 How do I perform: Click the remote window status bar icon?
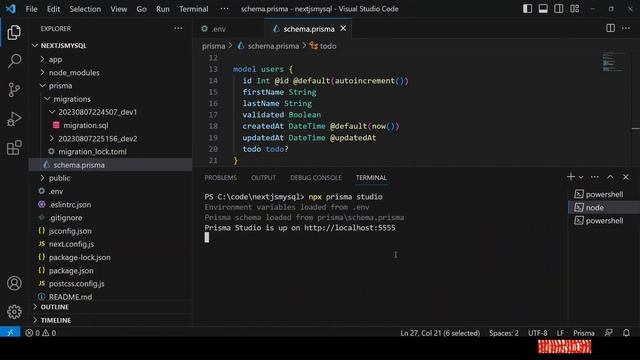(x=10, y=333)
